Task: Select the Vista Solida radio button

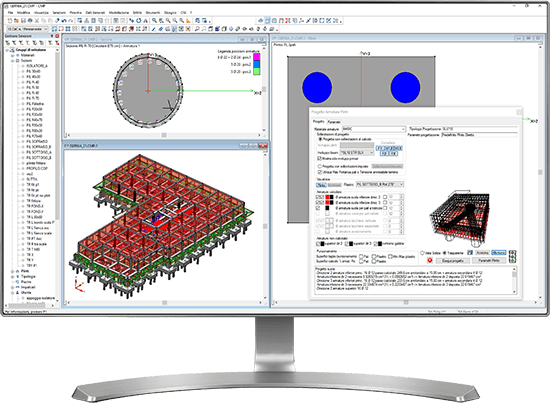Action: coord(423,253)
